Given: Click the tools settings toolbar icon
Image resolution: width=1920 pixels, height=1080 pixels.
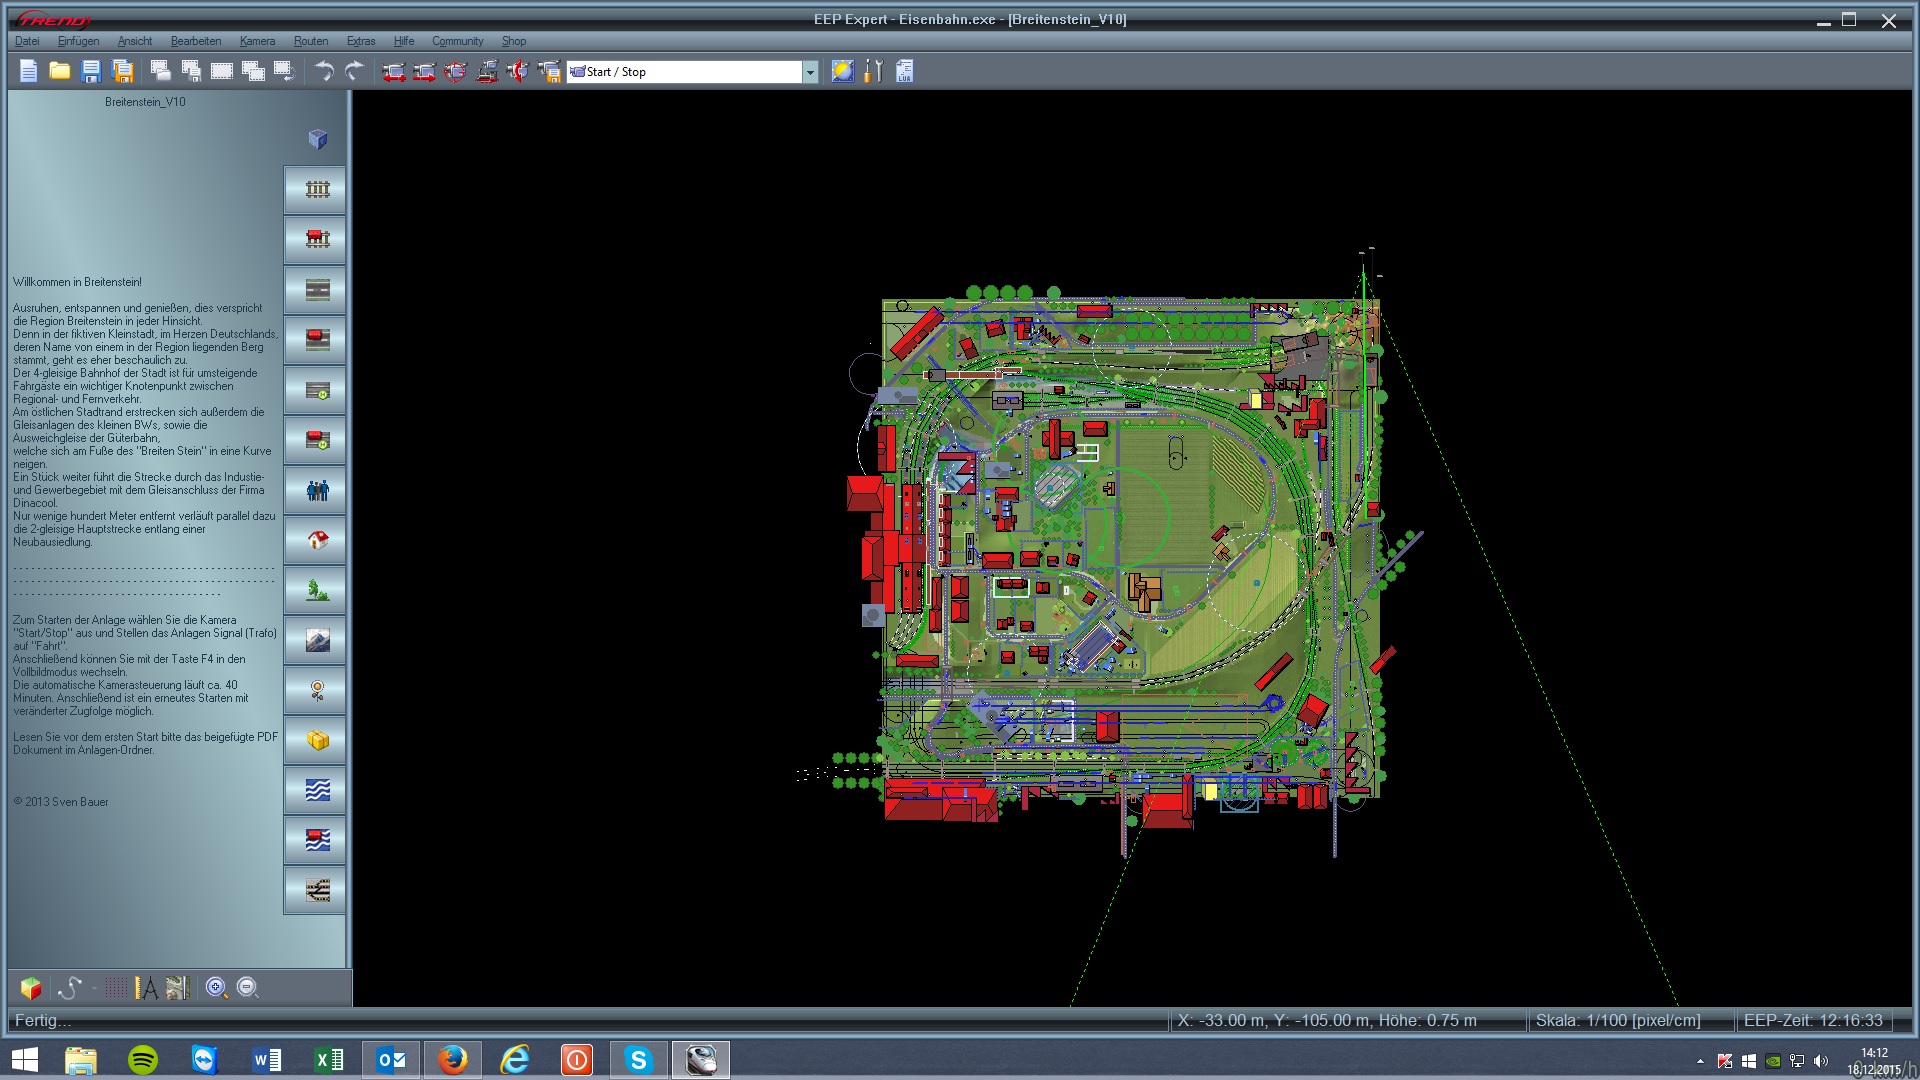Looking at the screenshot, I should pyautogui.click(x=873, y=71).
